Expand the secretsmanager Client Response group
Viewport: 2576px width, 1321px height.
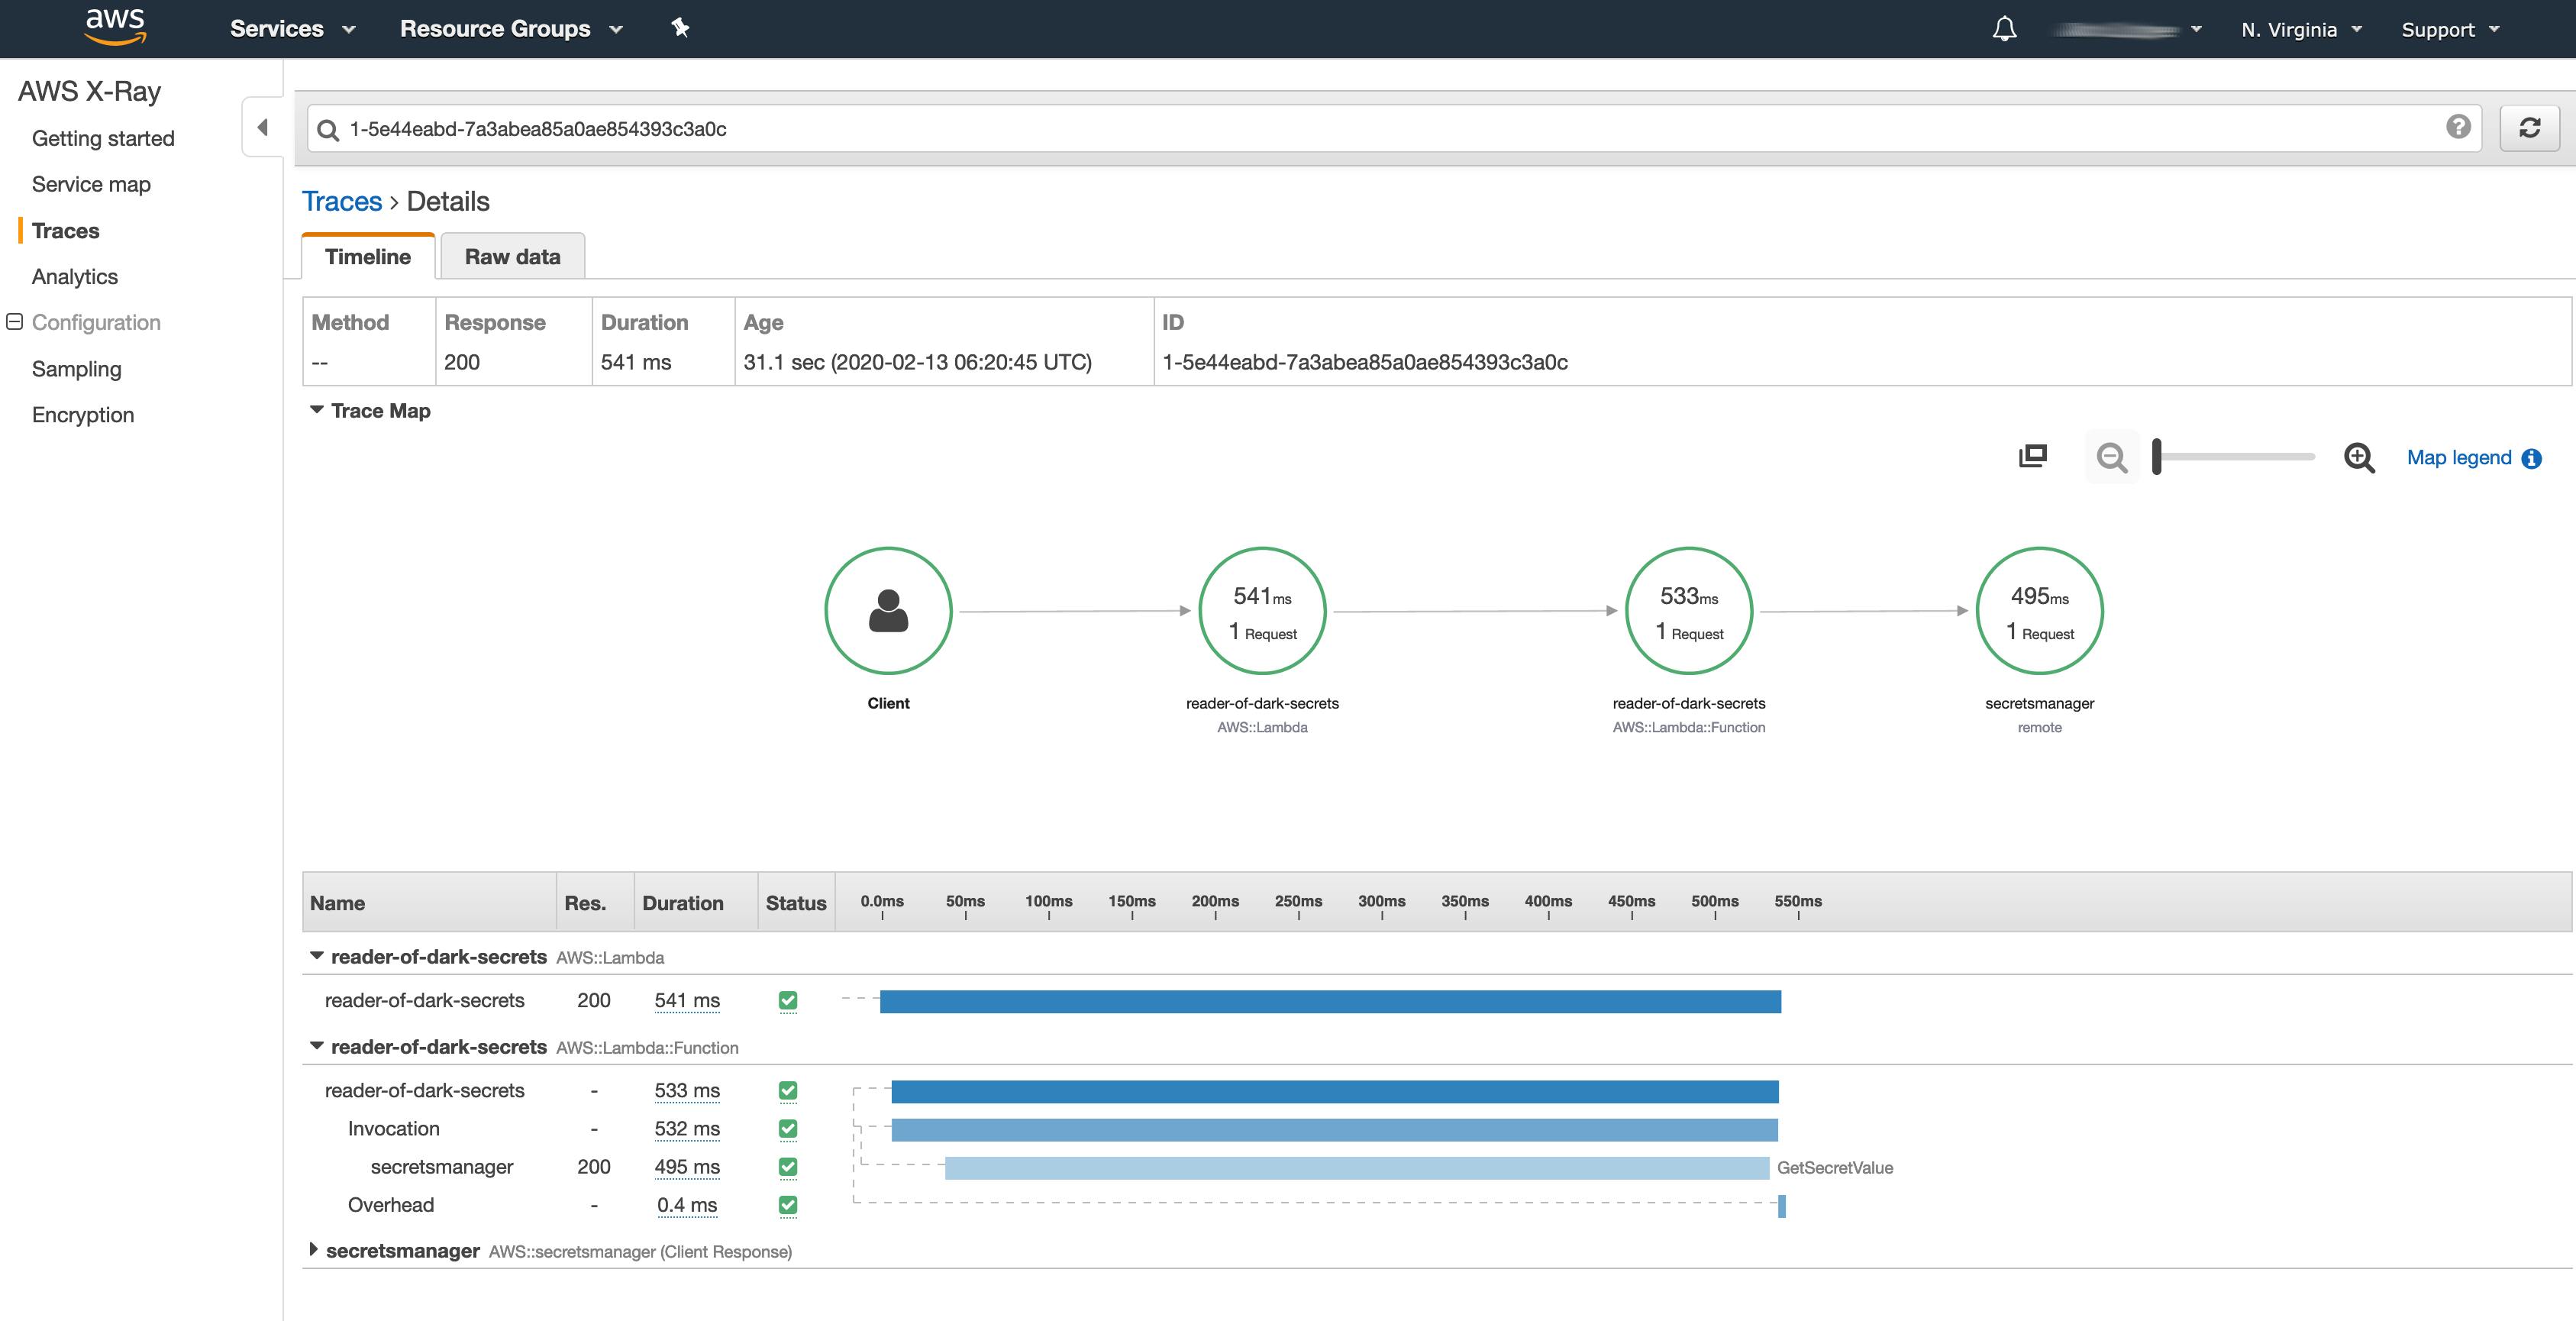pyautogui.click(x=313, y=1250)
